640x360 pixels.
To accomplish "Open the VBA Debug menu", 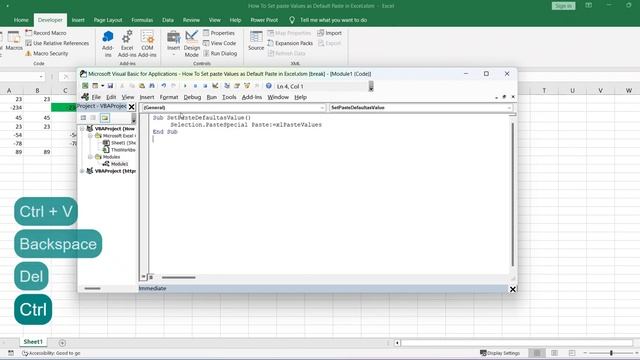I will tap(192, 97).
